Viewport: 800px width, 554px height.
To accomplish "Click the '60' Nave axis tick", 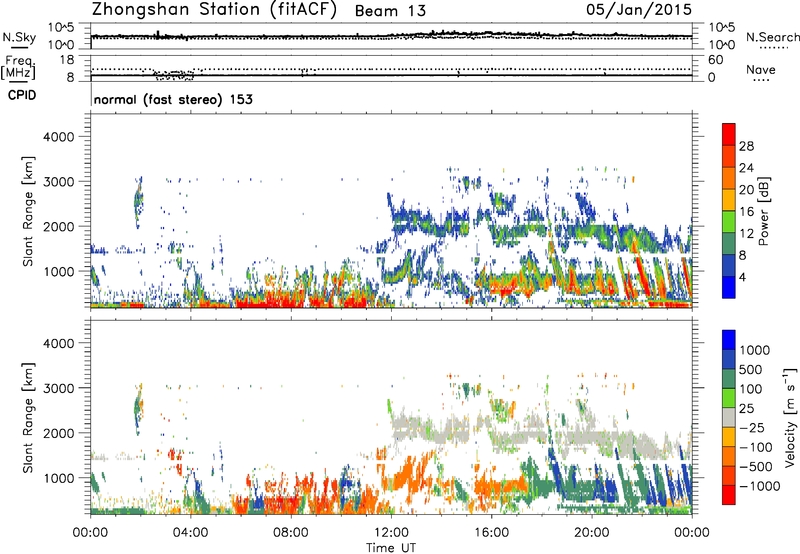I will click(715, 60).
